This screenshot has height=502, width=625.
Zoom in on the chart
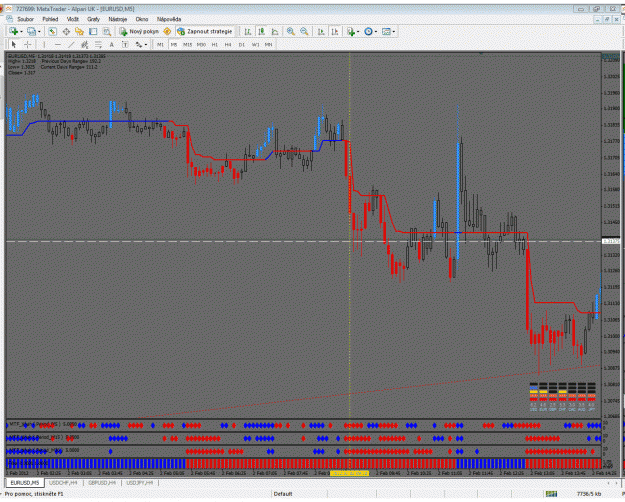click(x=291, y=31)
